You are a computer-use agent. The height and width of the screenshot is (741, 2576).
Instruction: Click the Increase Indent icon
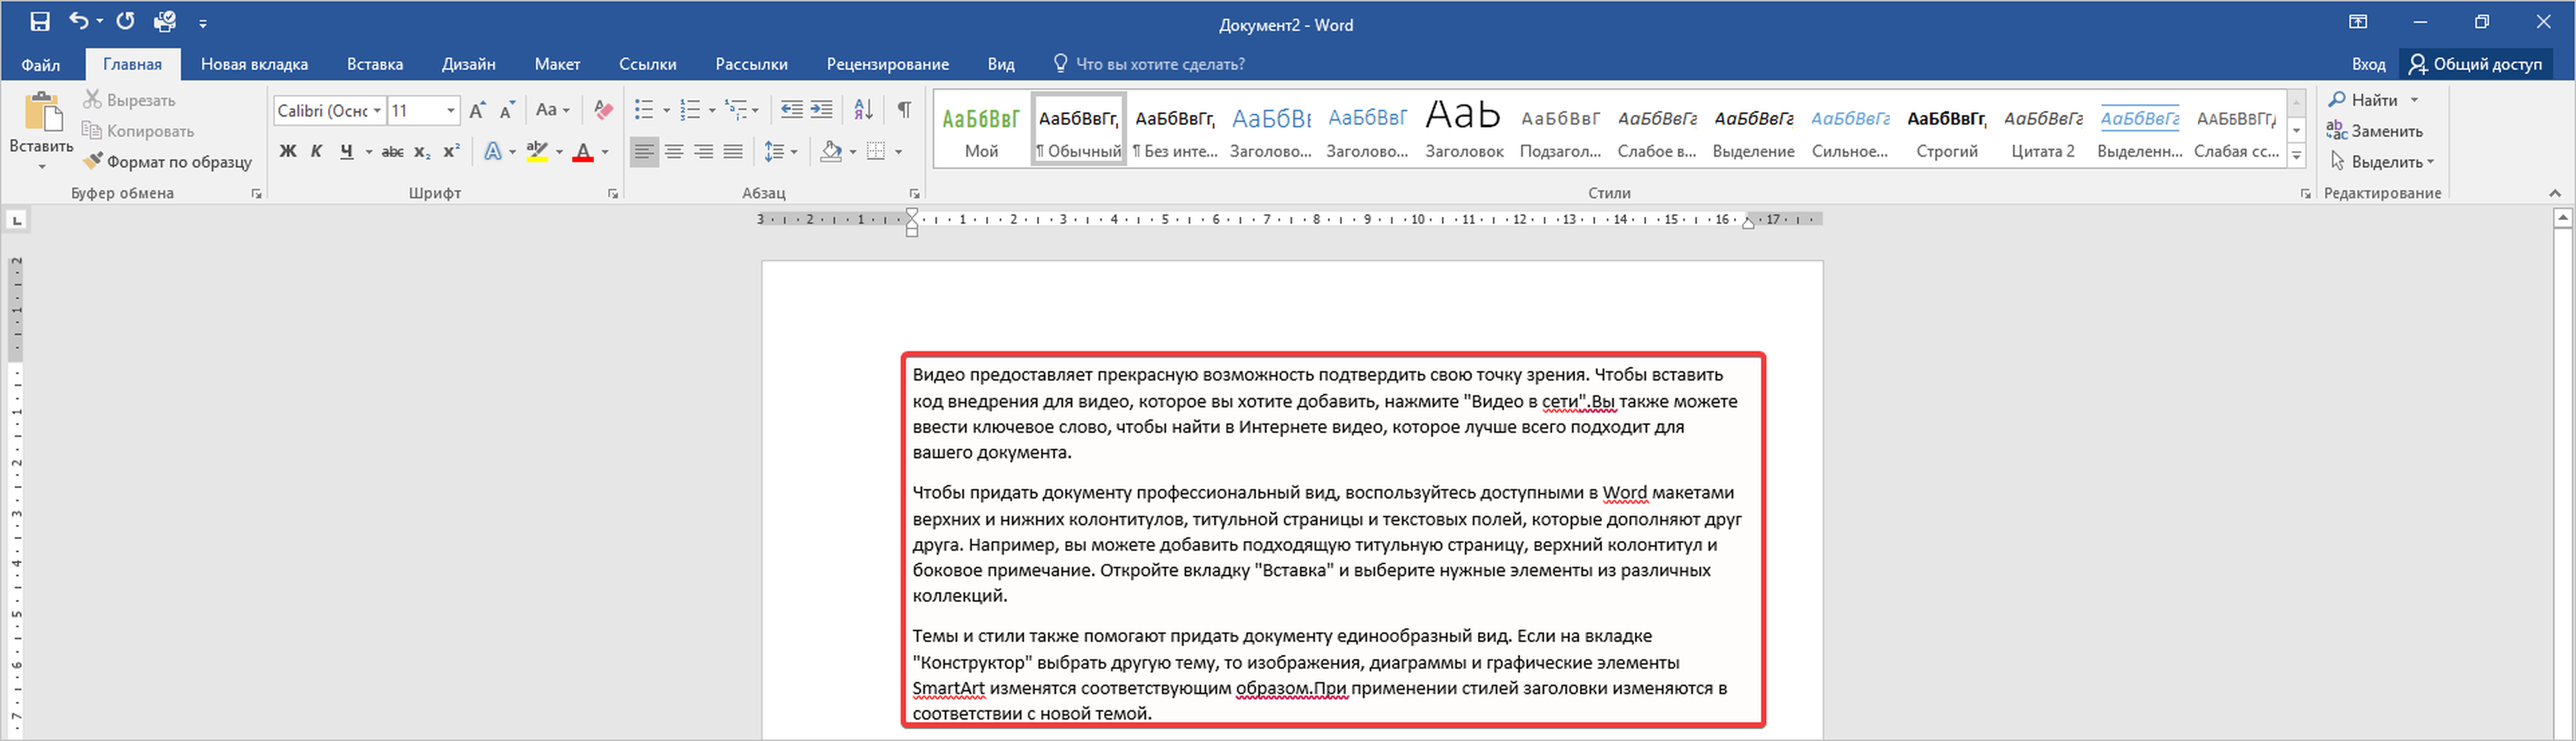(x=821, y=109)
